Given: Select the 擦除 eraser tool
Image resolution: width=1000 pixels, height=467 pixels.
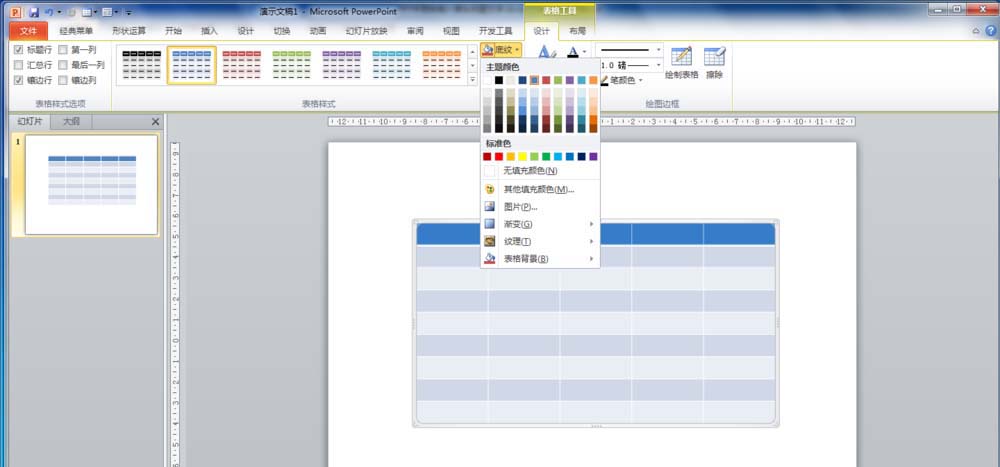Looking at the screenshot, I should pyautogui.click(x=714, y=63).
